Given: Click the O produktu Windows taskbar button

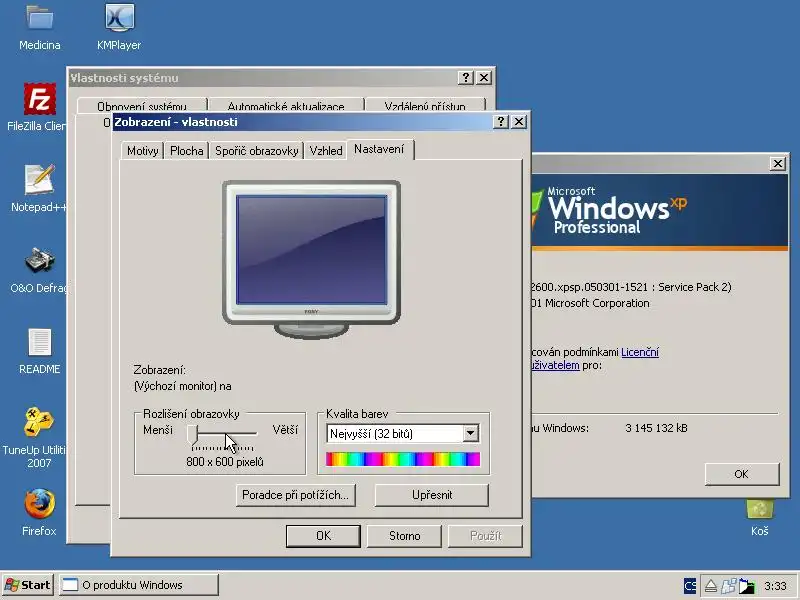Looking at the screenshot, I should (x=139, y=585).
